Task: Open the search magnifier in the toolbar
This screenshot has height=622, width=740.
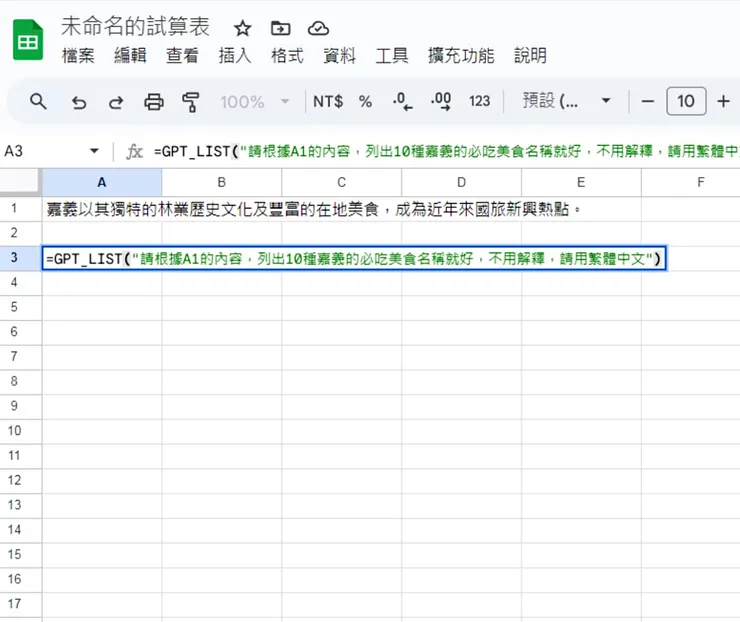Action: click(38, 101)
